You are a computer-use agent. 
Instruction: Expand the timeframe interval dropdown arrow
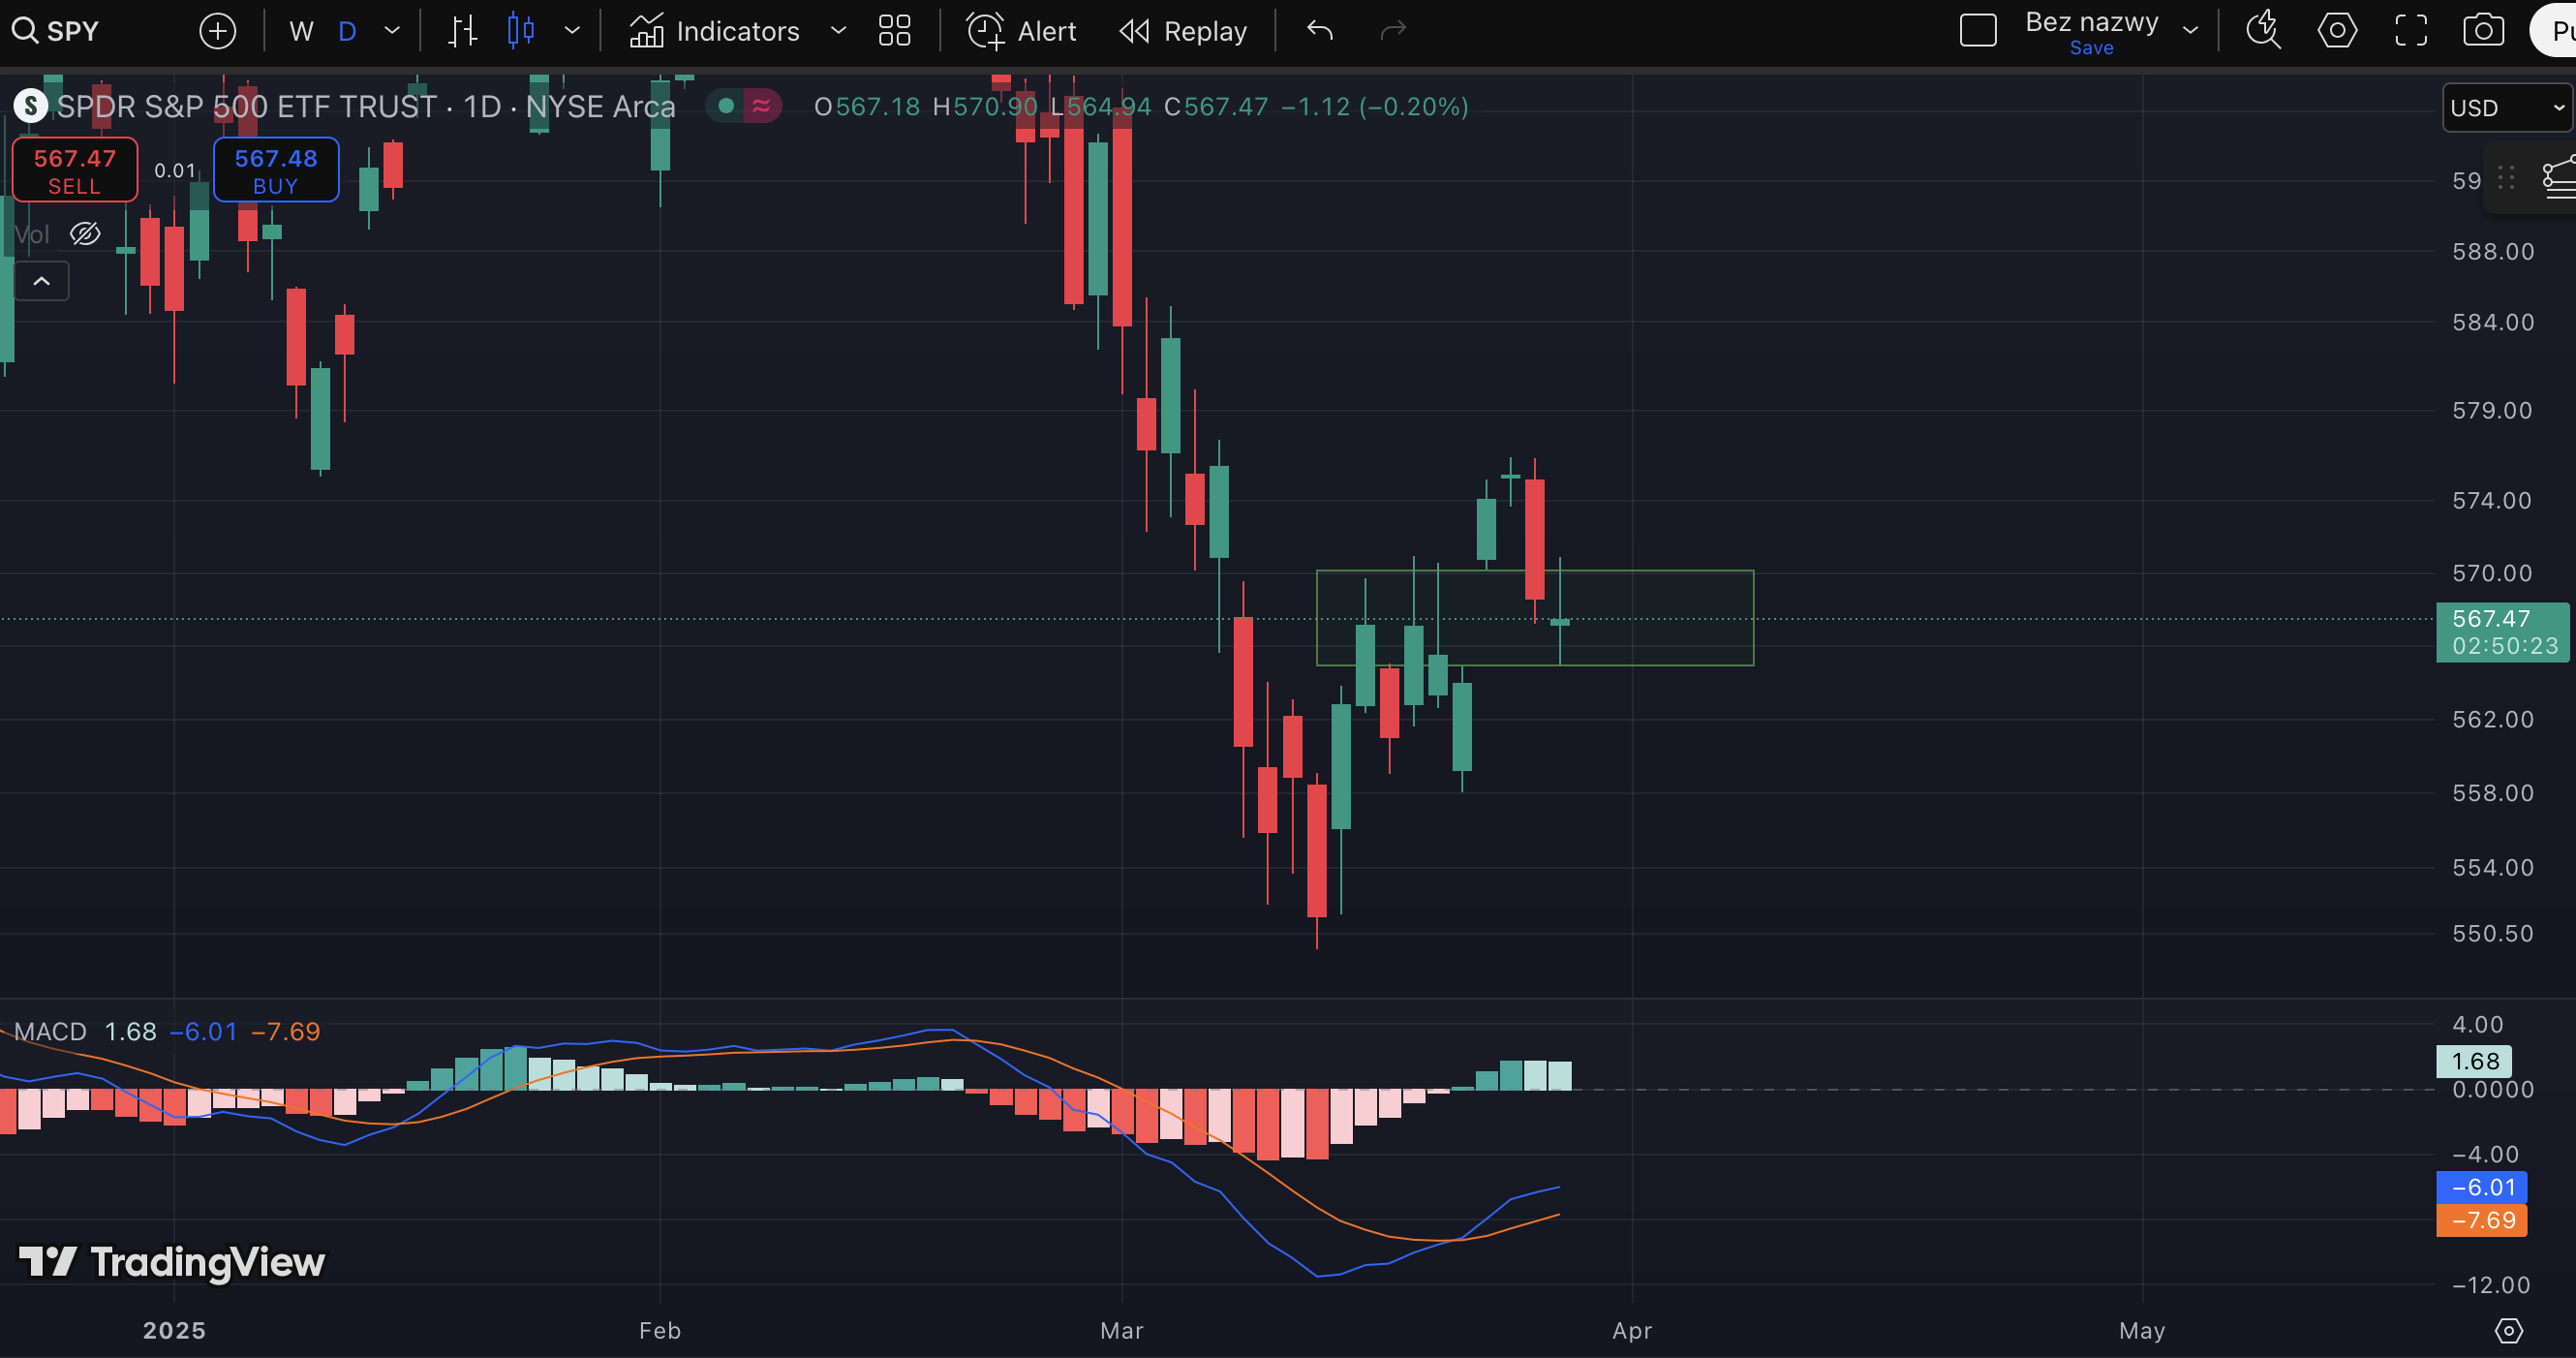coord(392,31)
